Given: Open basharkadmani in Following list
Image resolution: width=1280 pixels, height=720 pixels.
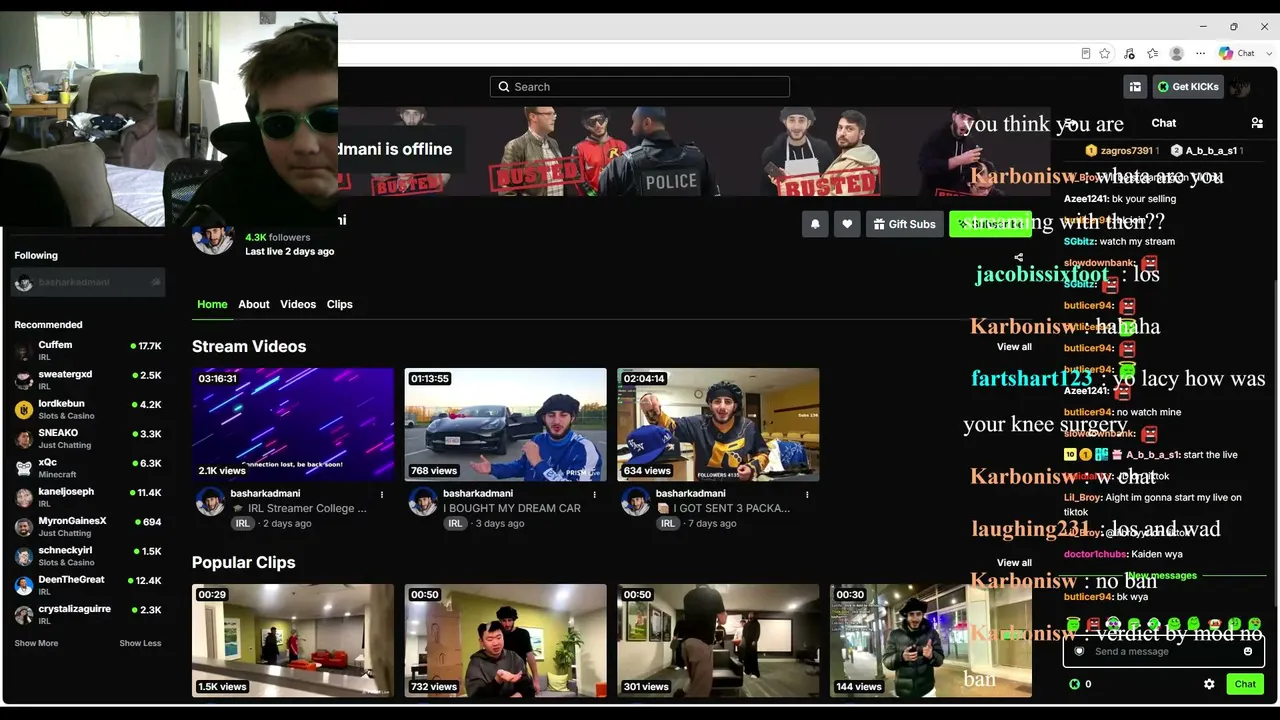Looking at the screenshot, I should coord(88,282).
